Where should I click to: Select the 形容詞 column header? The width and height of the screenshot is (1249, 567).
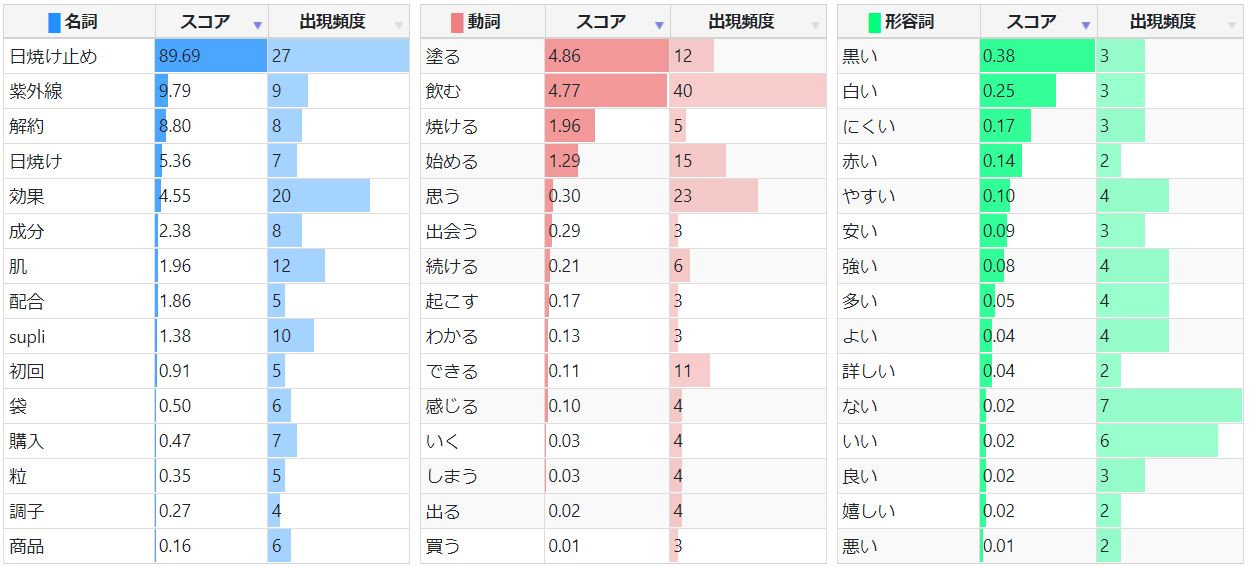tap(909, 22)
